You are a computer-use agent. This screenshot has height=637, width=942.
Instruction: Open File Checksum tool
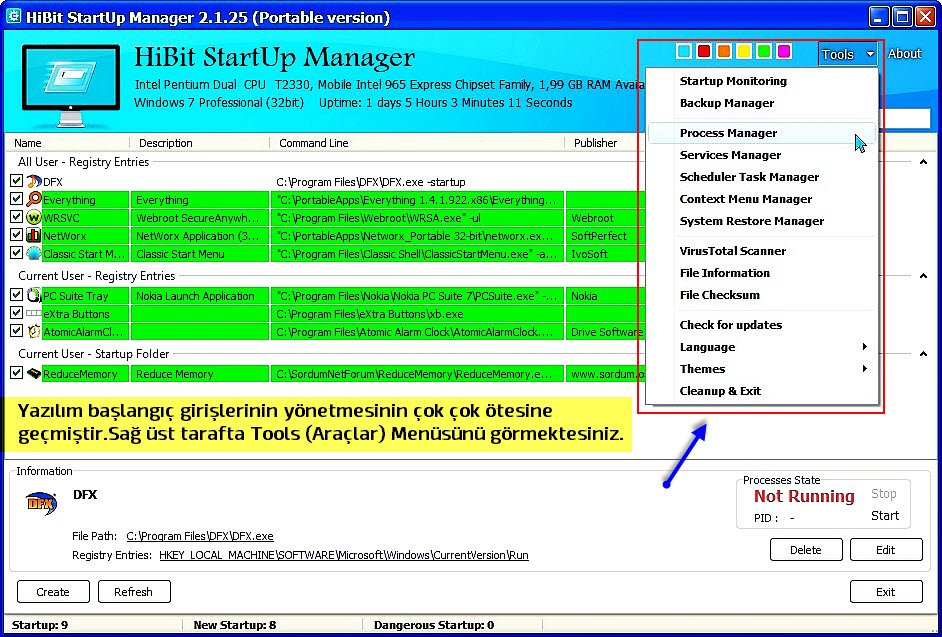coord(761,295)
